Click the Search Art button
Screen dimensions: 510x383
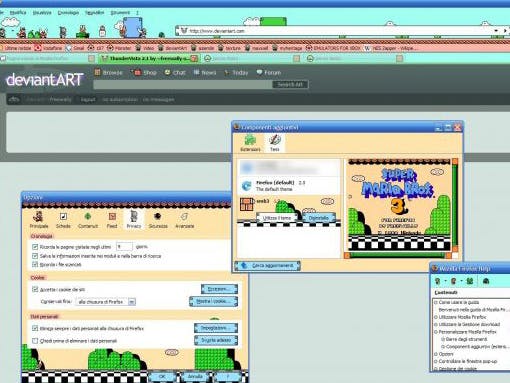point(290,84)
